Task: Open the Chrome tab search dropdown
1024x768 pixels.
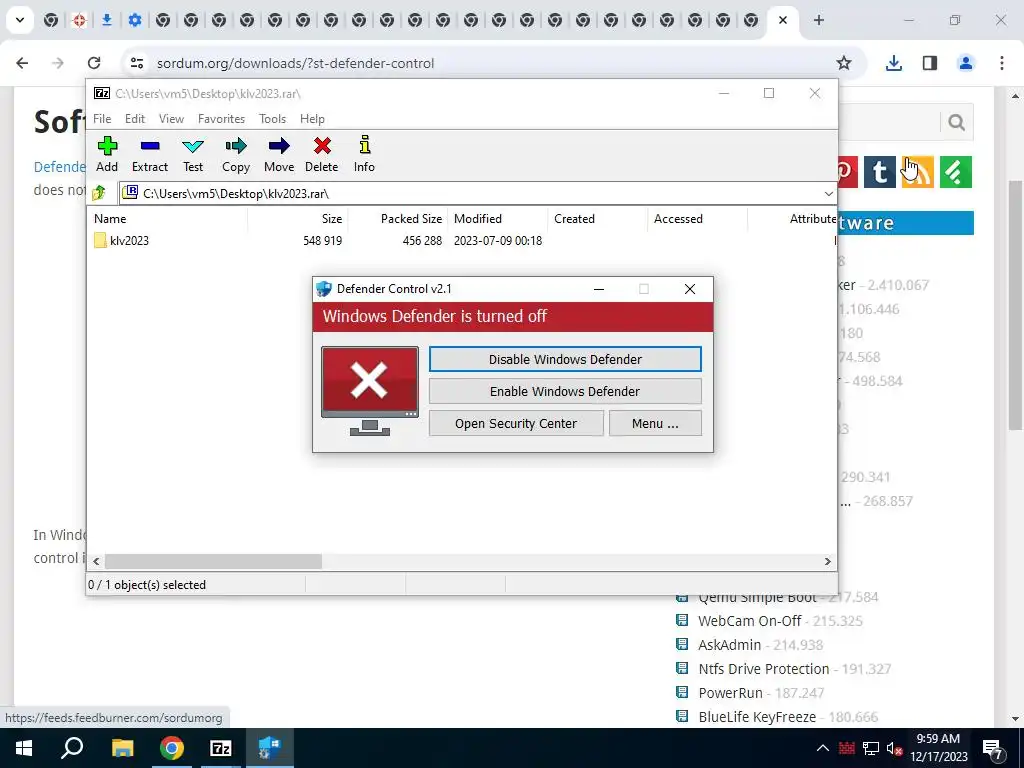Action: 20,20
